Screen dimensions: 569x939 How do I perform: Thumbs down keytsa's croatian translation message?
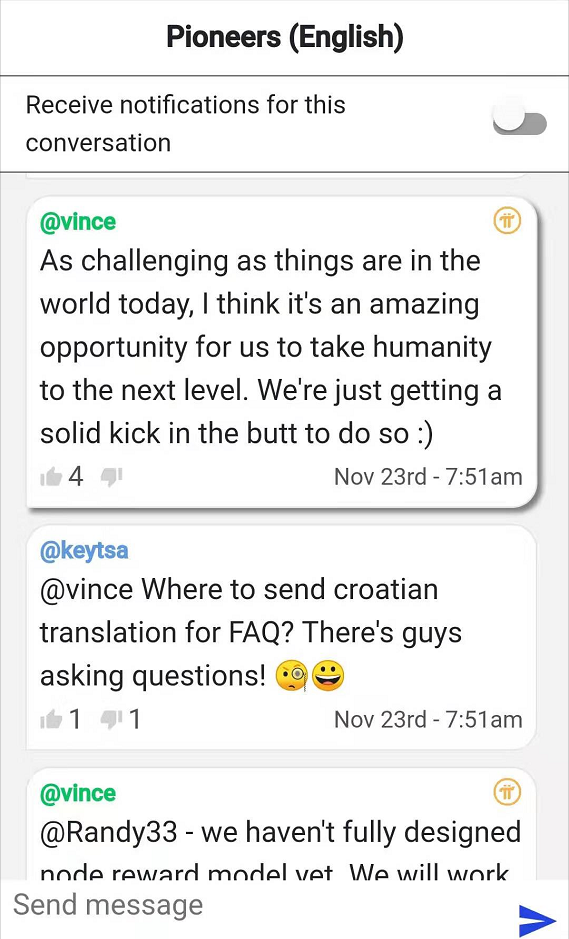click(x=111, y=719)
